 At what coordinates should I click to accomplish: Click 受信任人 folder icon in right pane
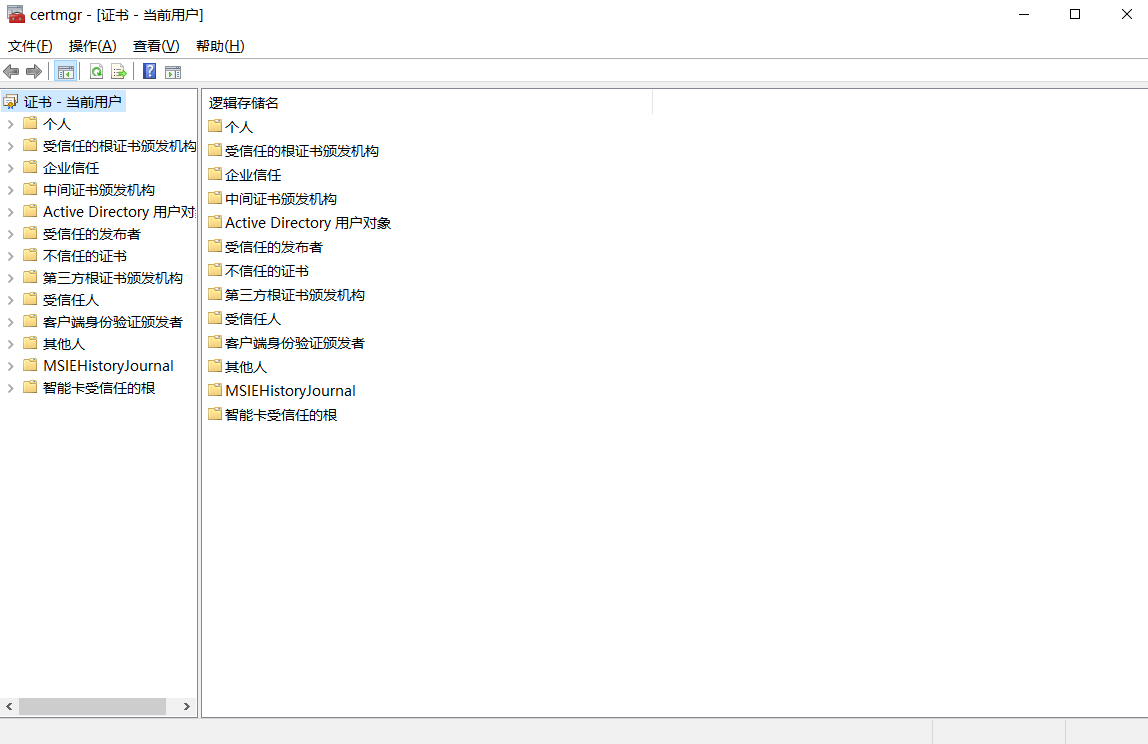pos(215,319)
